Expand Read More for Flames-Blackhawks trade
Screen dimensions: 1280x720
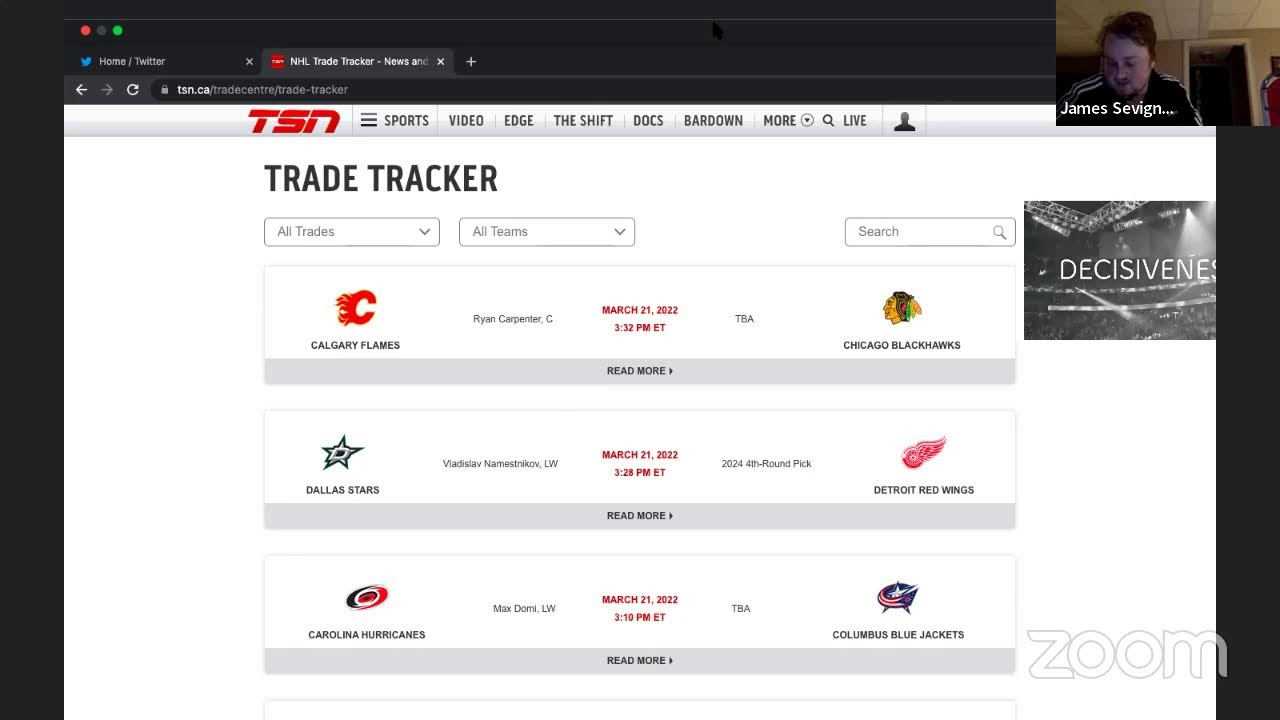click(x=640, y=371)
